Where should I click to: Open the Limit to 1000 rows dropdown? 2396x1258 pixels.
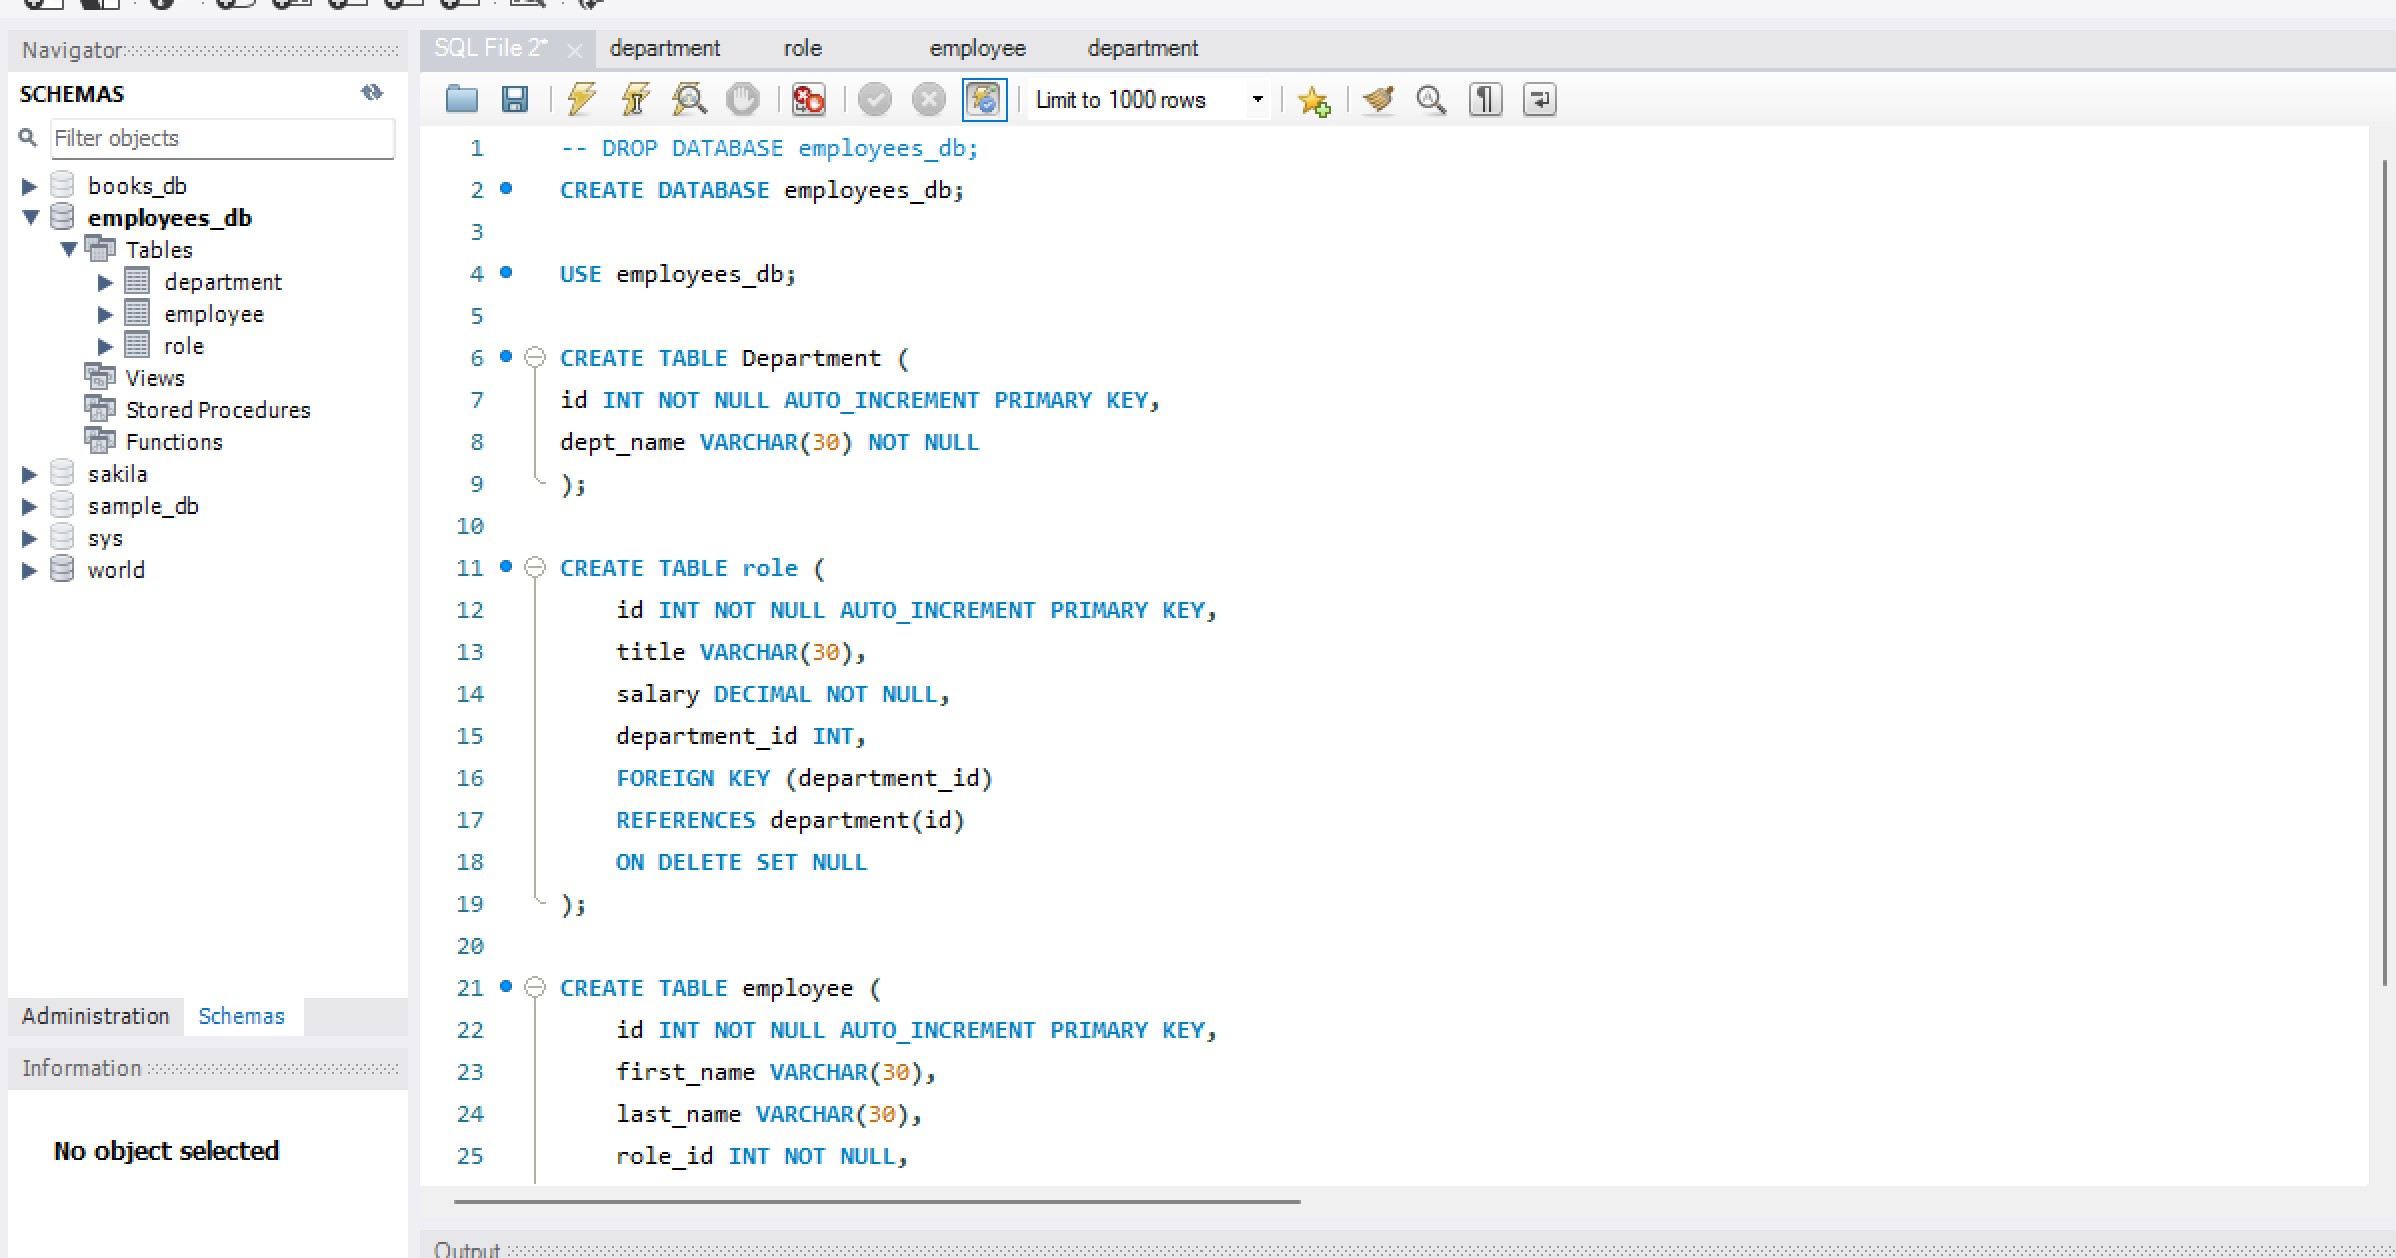click(1257, 99)
